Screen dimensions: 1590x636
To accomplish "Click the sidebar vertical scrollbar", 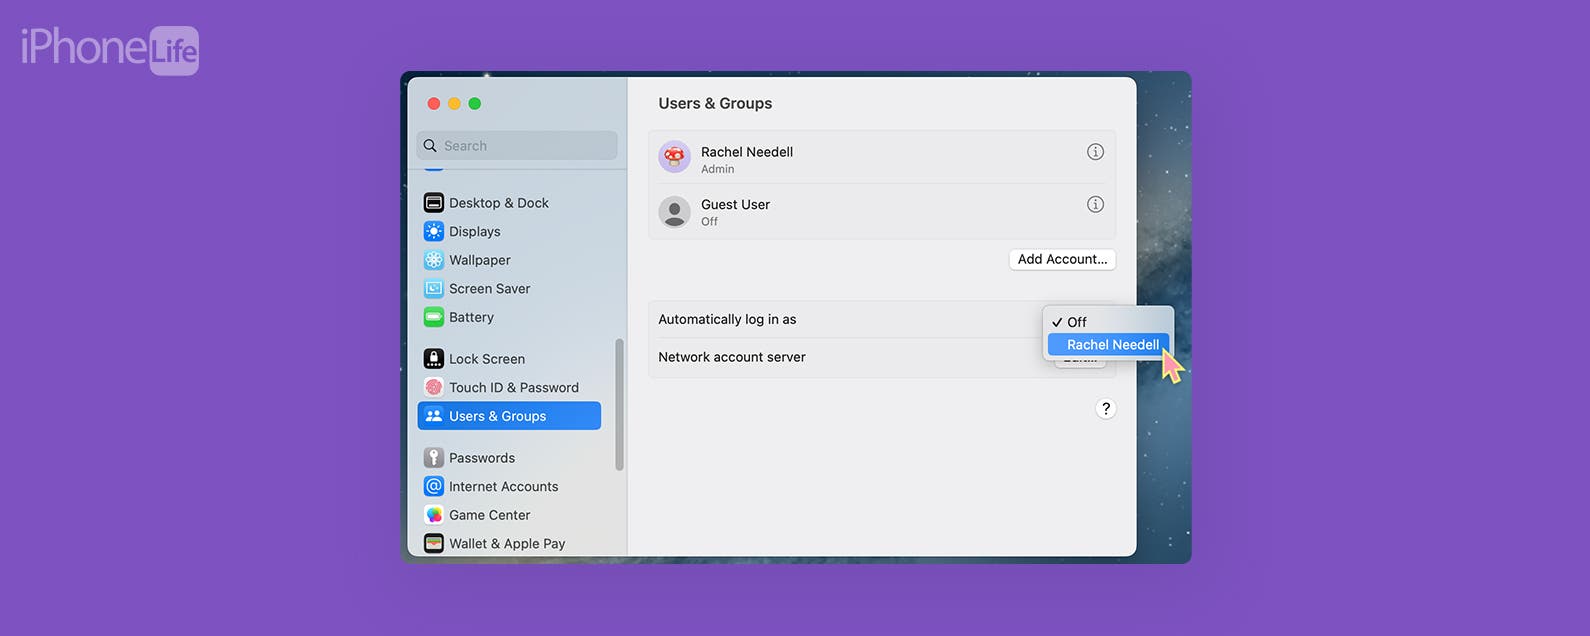I will [619, 405].
